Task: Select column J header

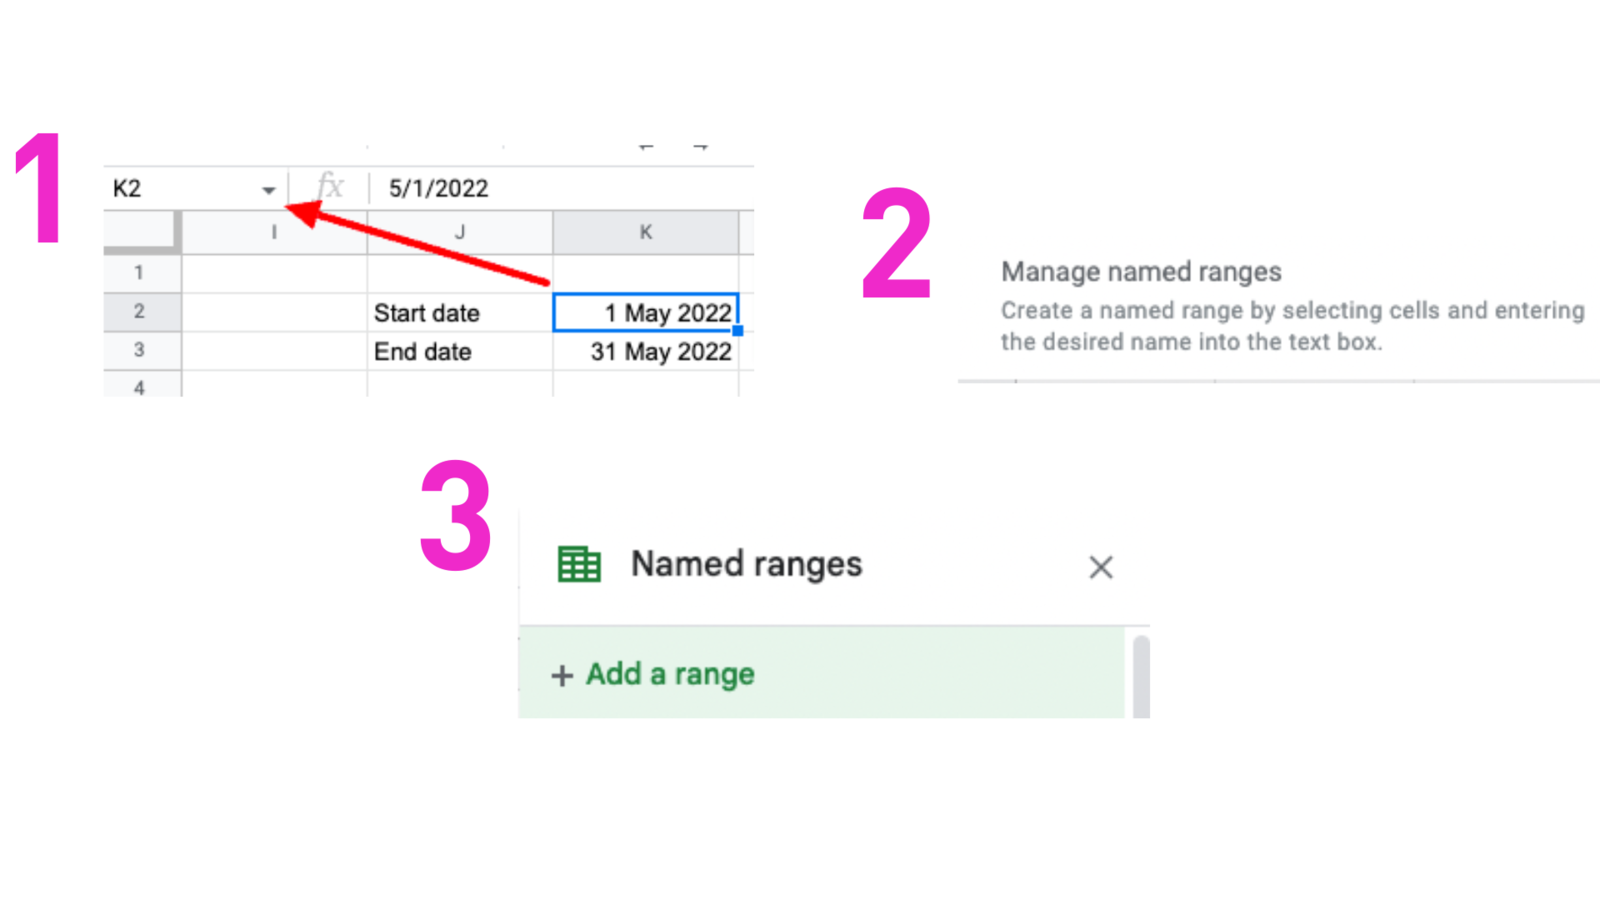Action: tap(460, 231)
